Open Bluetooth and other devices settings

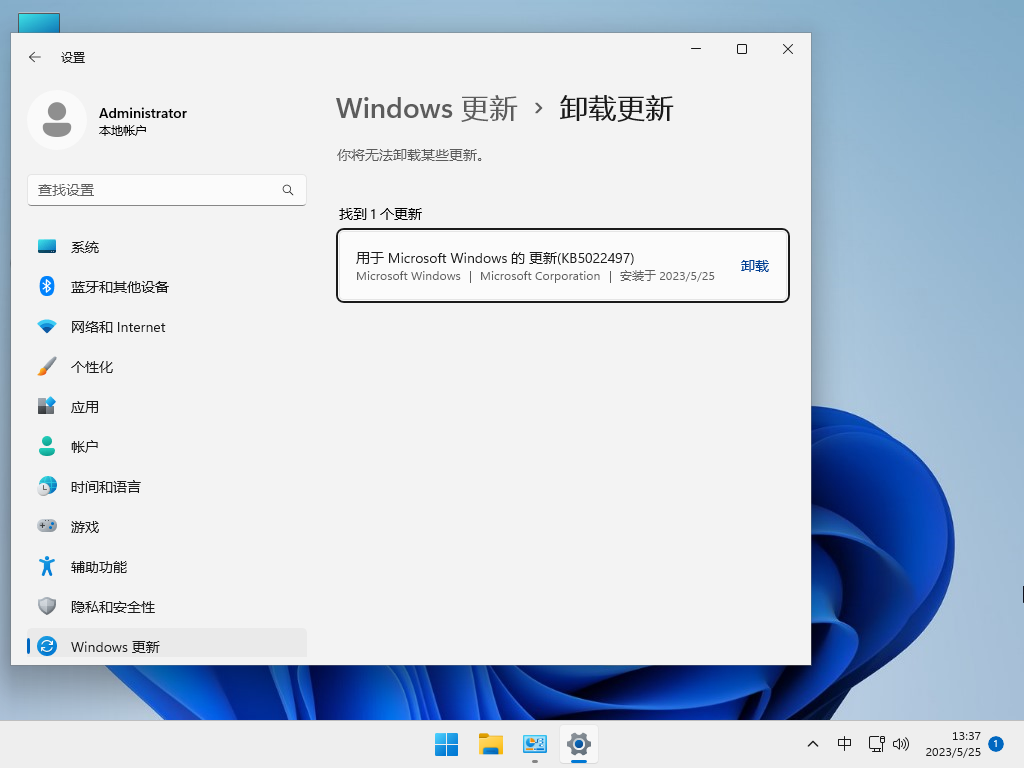[x=120, y=286]
